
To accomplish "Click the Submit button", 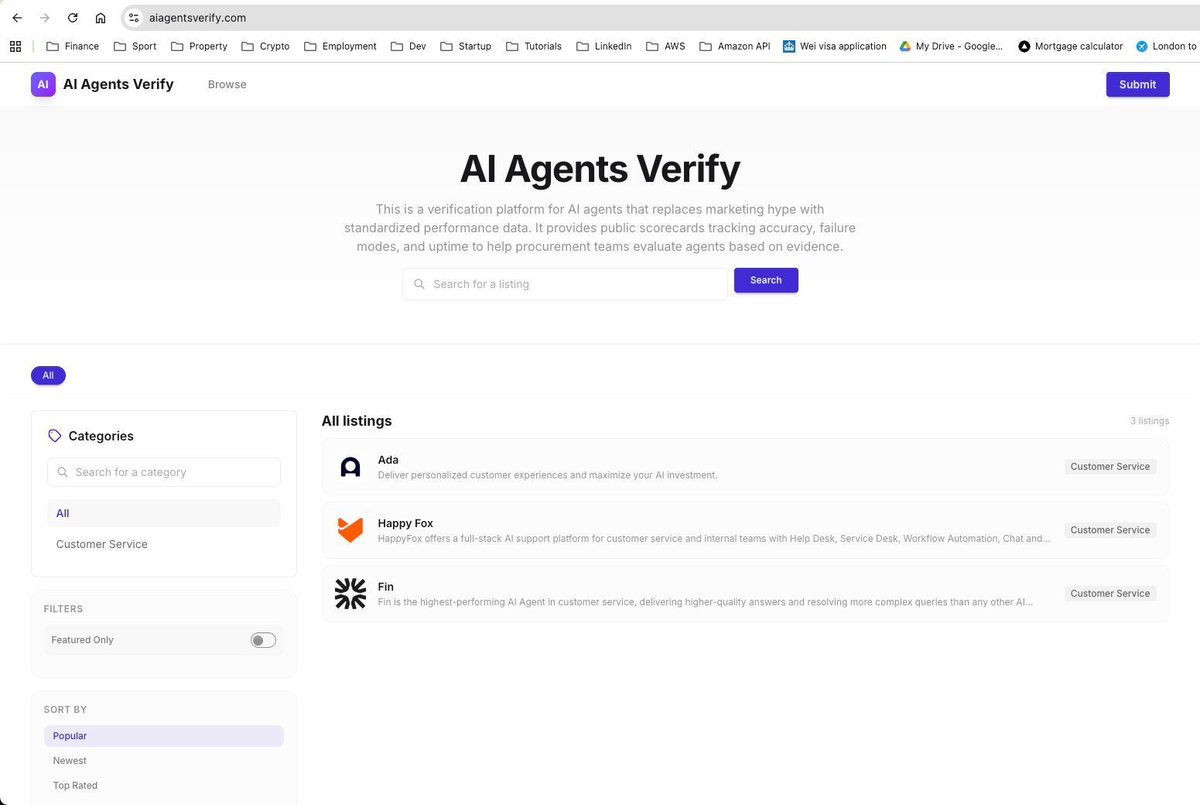I will point(1137,84).
